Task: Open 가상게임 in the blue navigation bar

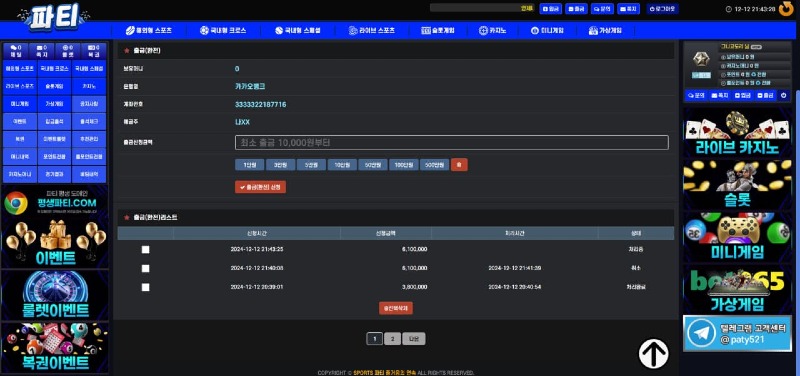Action: (x=605, y=31)
